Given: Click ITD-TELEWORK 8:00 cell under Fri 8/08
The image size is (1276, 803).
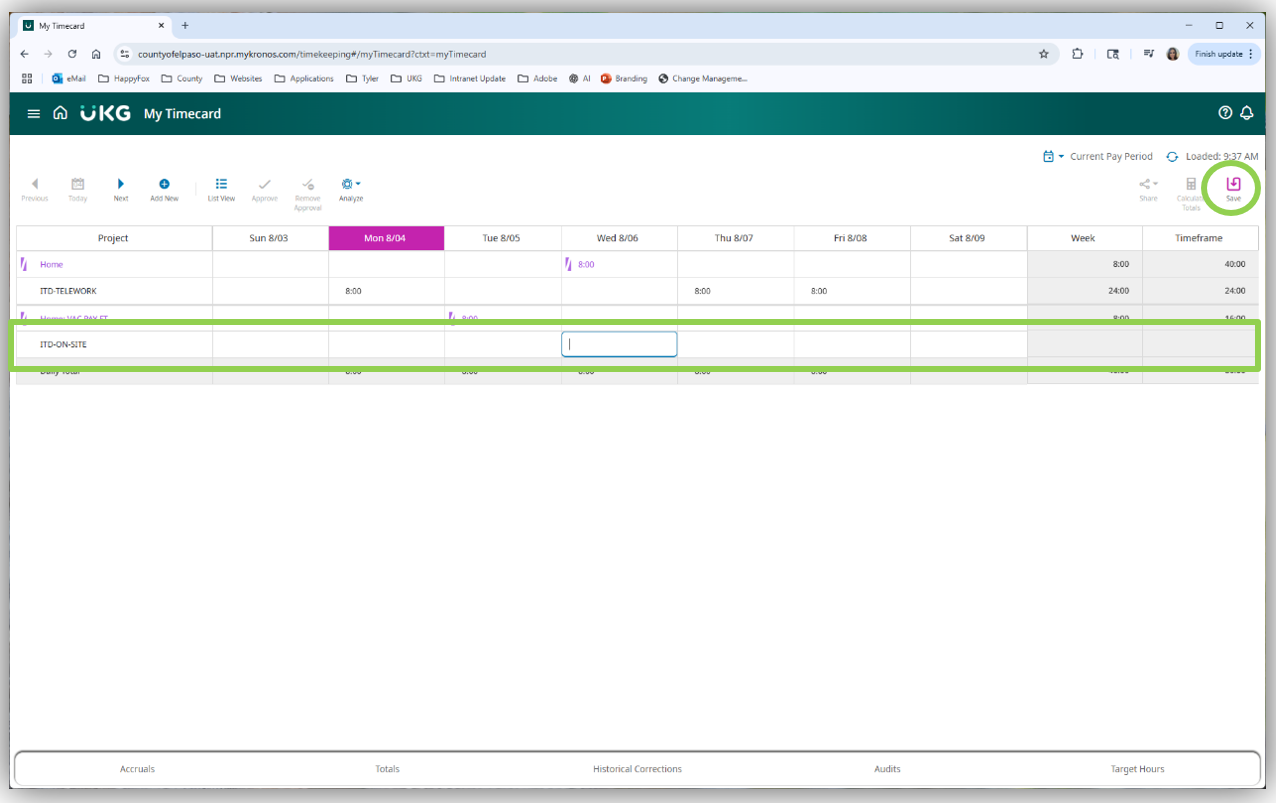Looking at the screenshot, I should (x=852, y=291).
